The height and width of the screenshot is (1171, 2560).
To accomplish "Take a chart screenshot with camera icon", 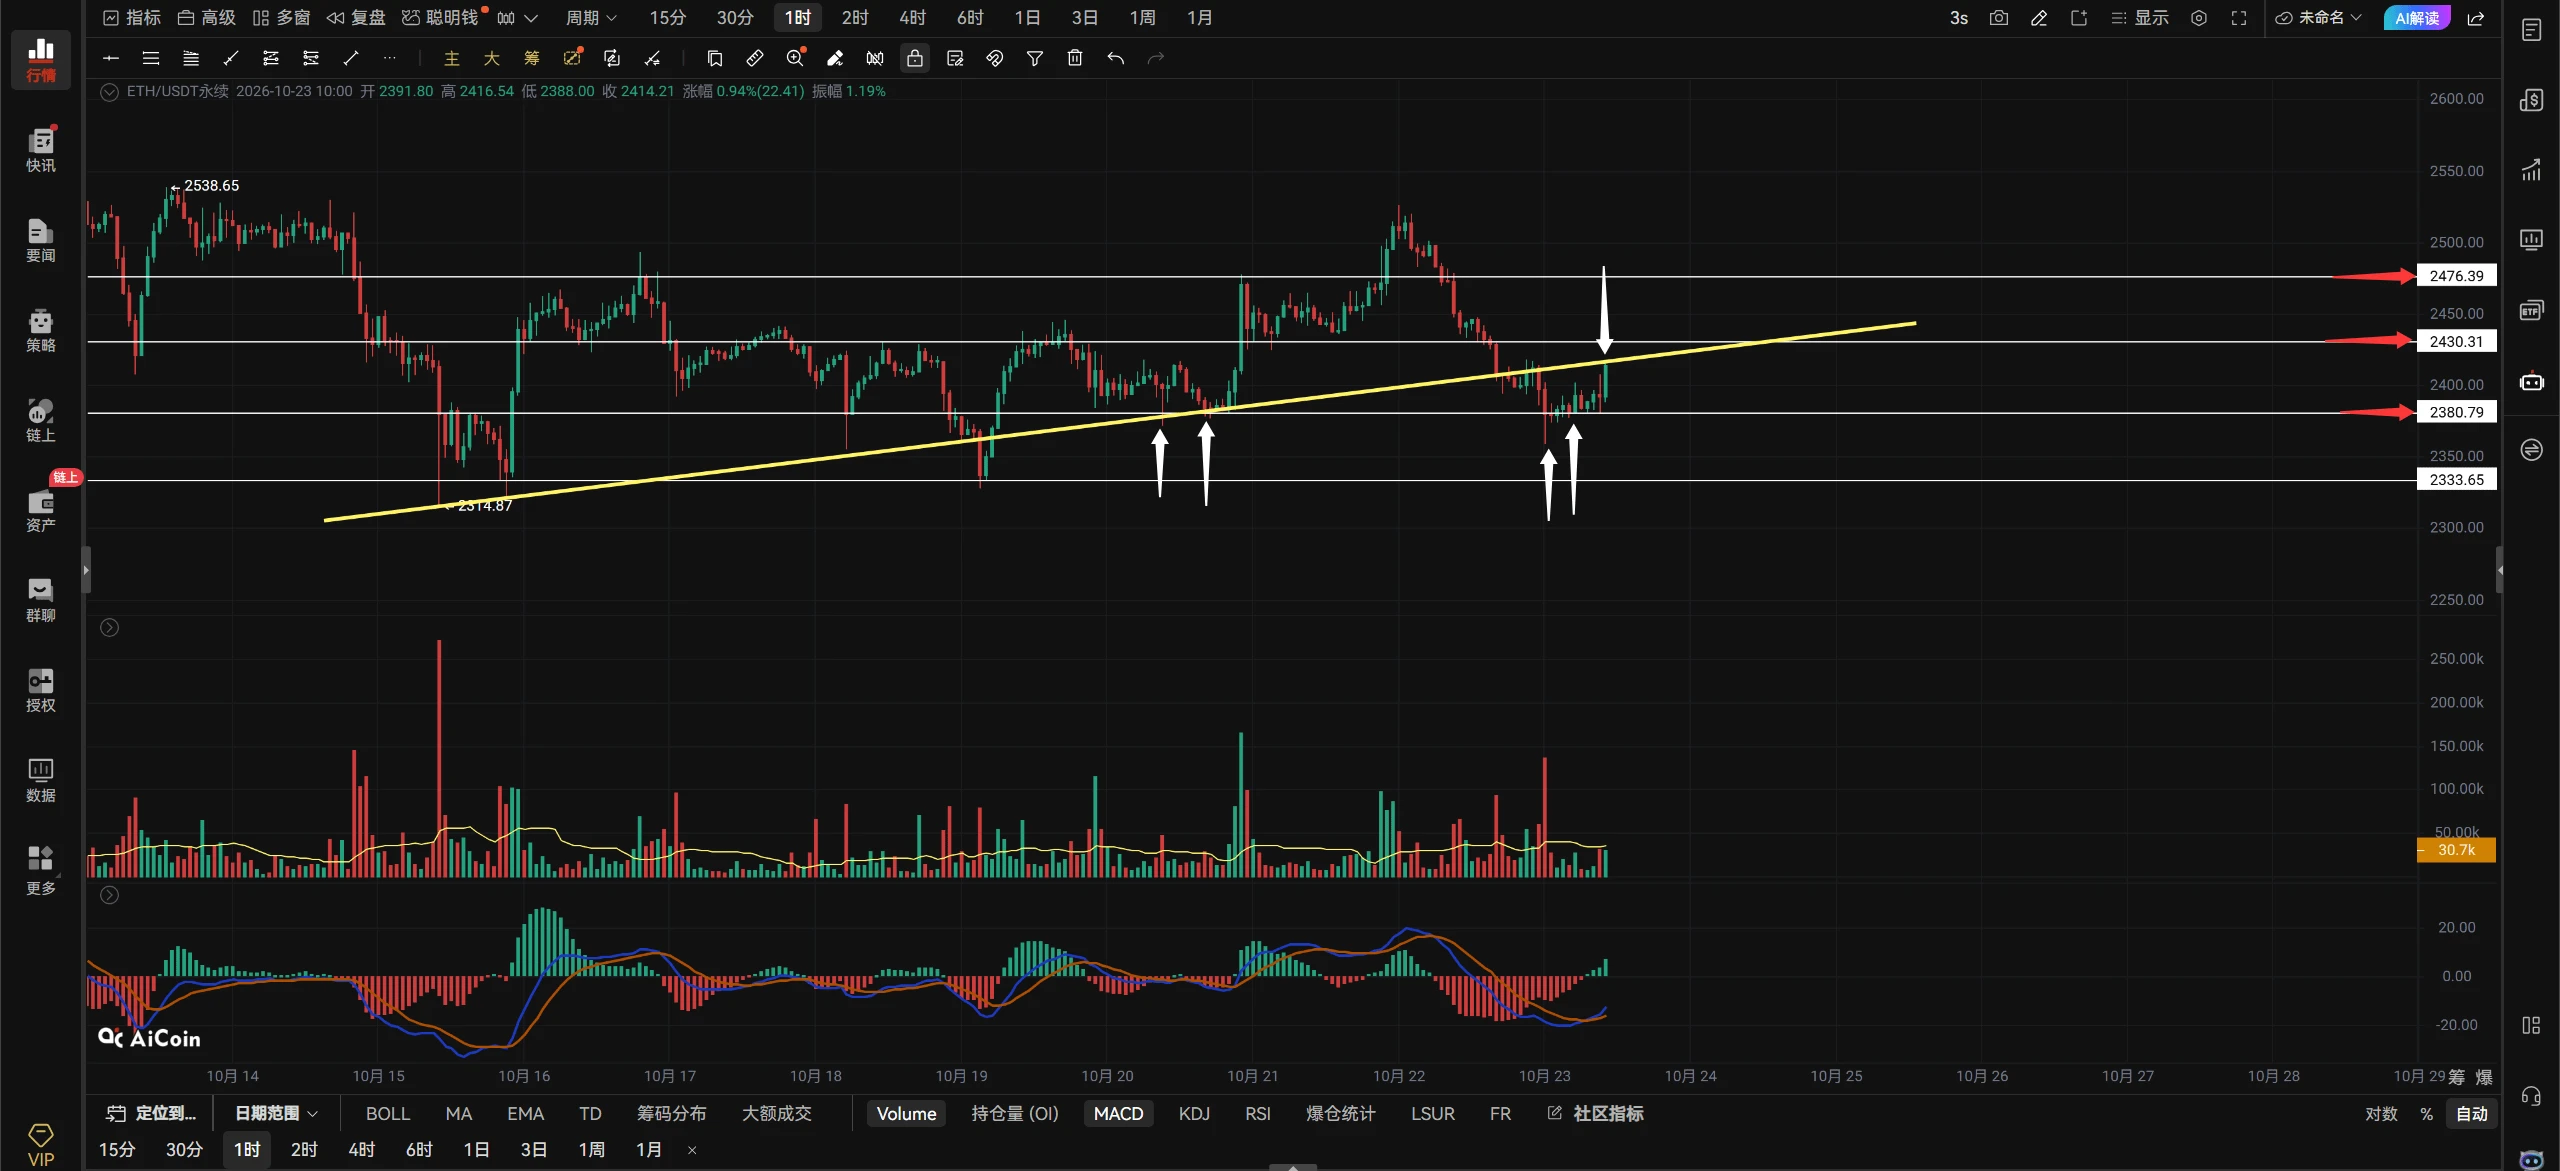I will click(1999, 18).
